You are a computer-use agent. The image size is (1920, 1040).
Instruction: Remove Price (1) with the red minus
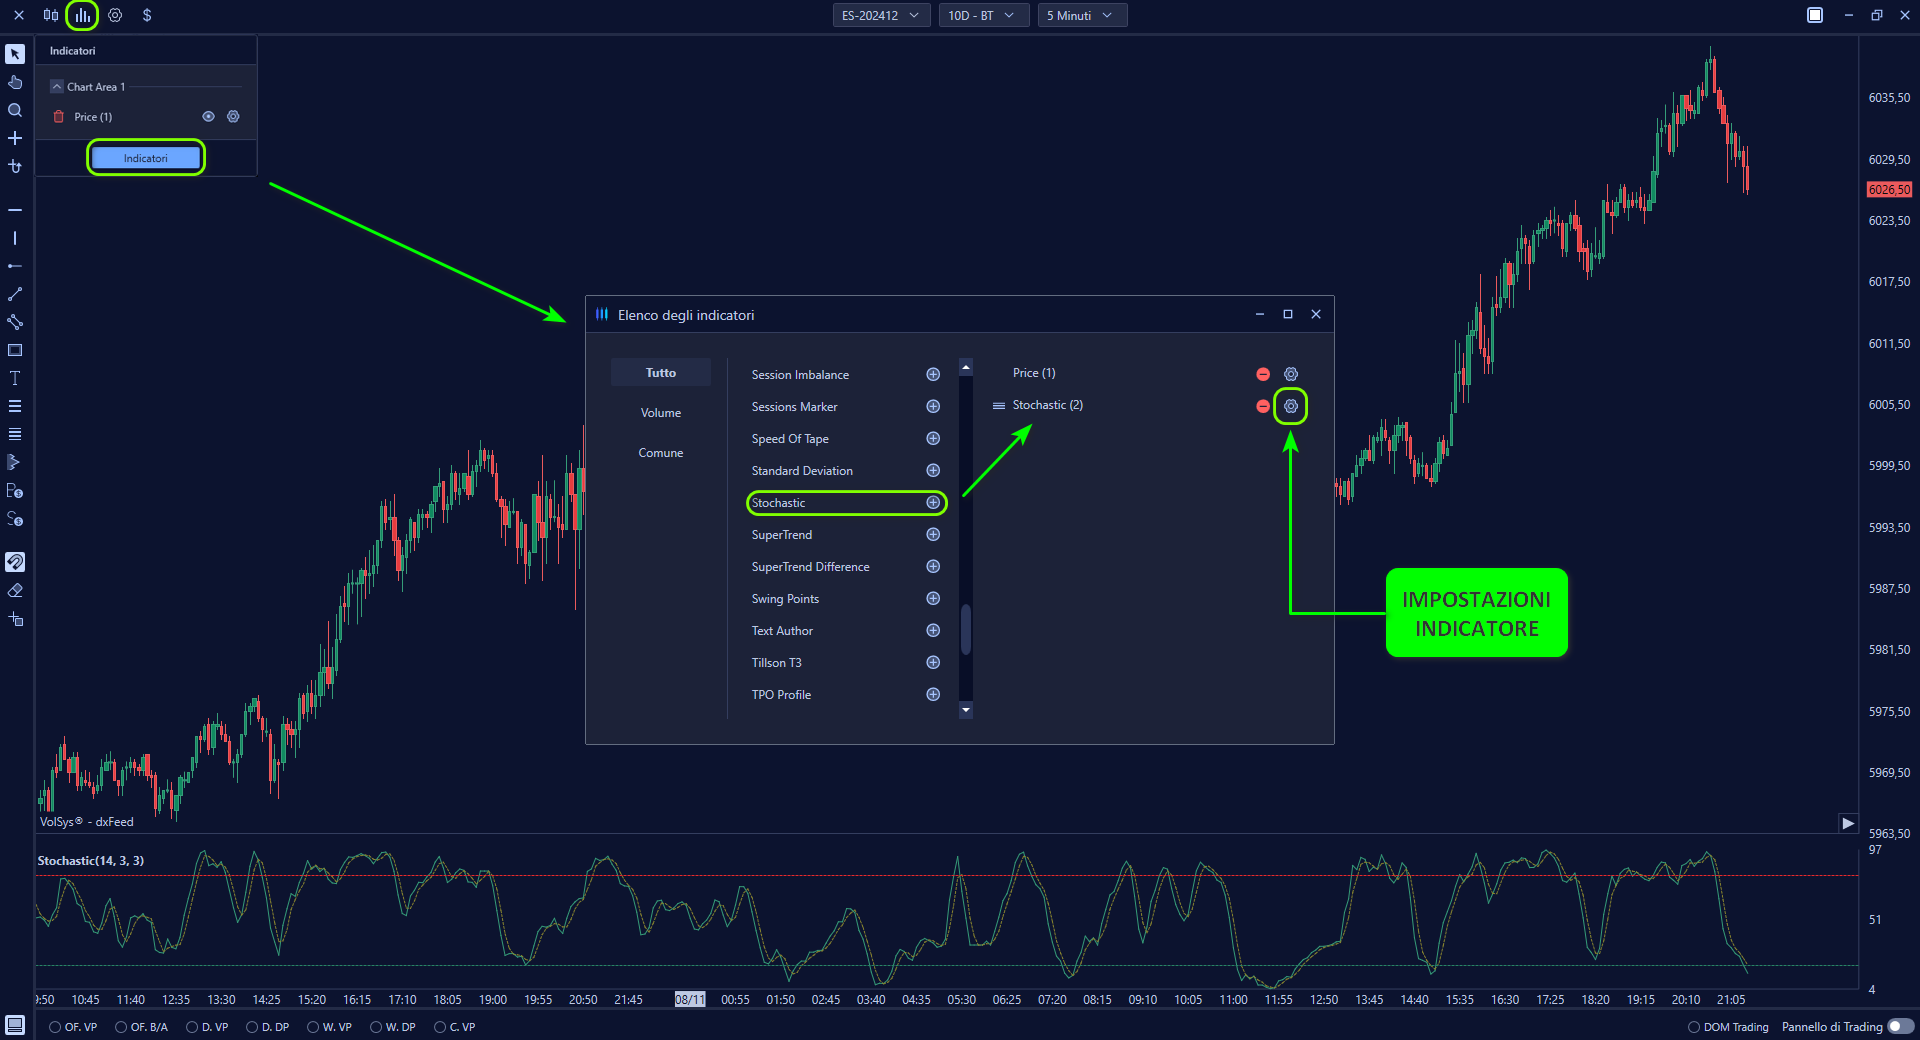tap(1263, 374)
